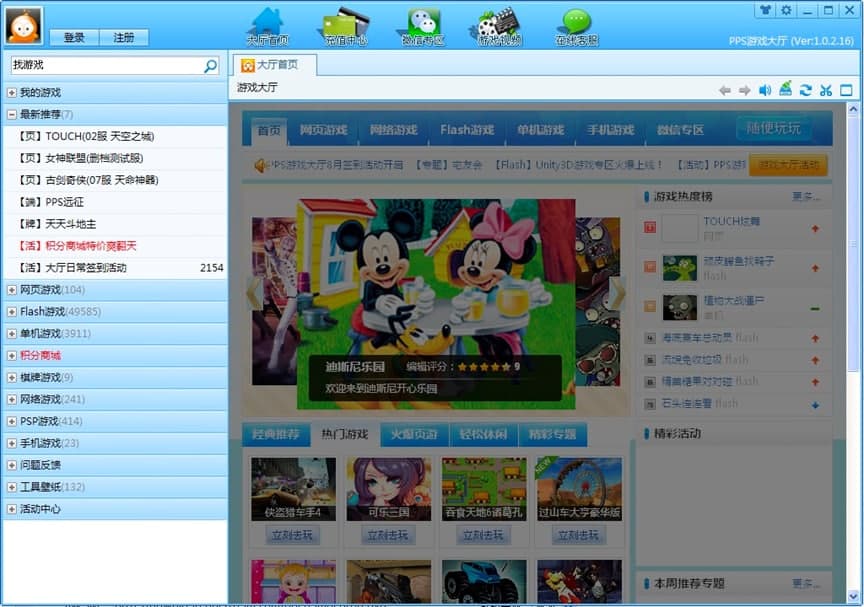The width and height of the screenshot is (864, 607).
Task: Open 植物大战僵尸 in hot ranking list
Action: 733,301
